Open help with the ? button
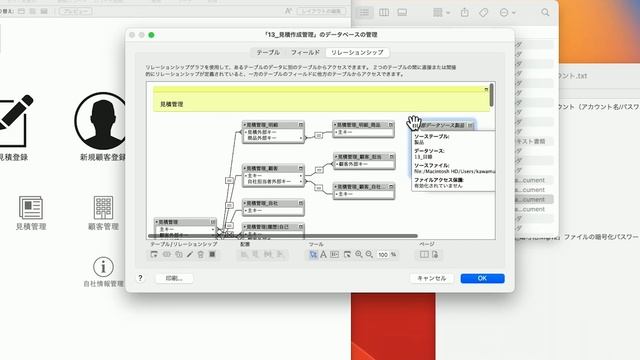Image resolution: width=640 pixels, height=360 pixels. click(140, 278)
